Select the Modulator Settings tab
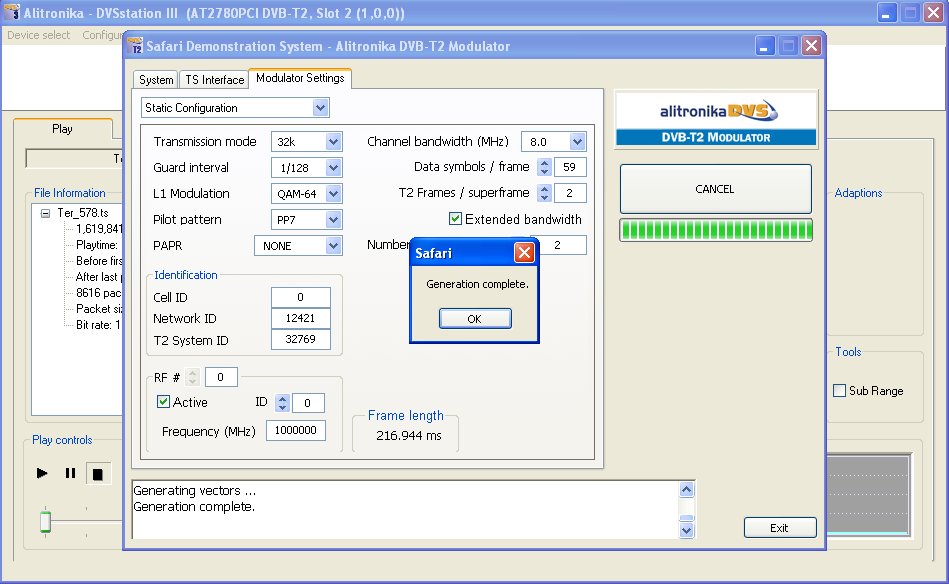949x584 pixels. [300, 78]
